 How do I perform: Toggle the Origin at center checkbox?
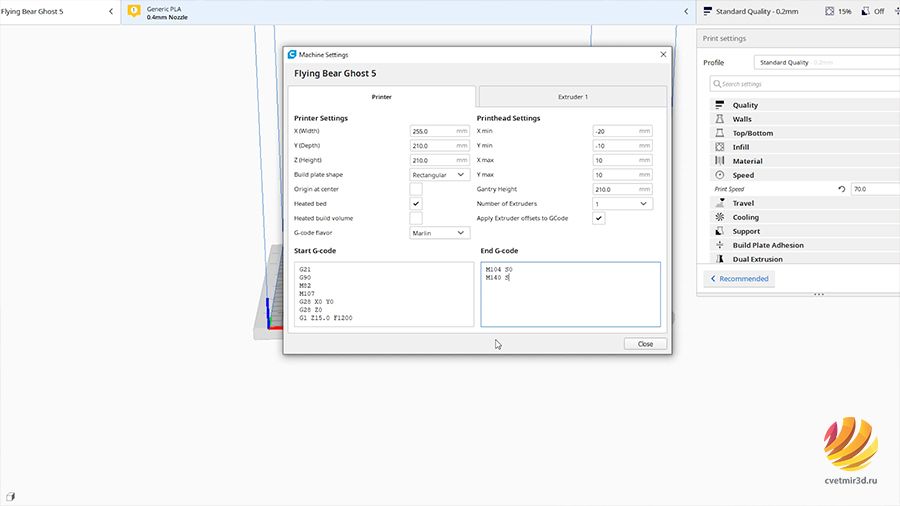(416, 189)
